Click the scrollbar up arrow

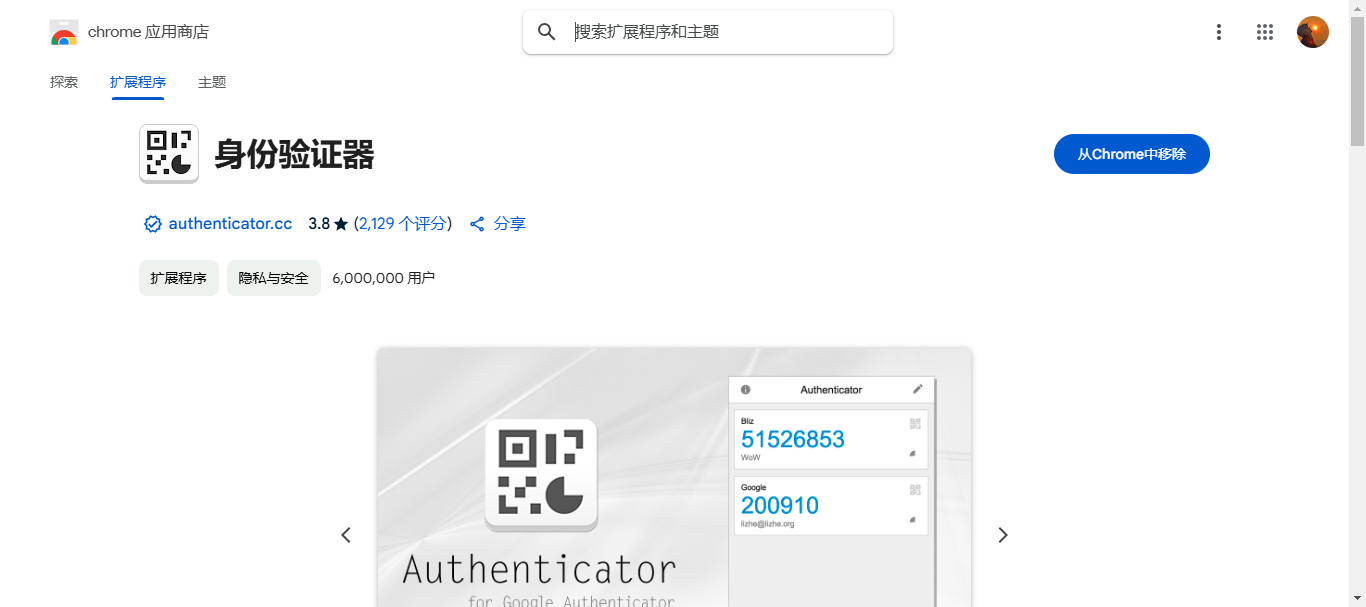click(1357, 8)
